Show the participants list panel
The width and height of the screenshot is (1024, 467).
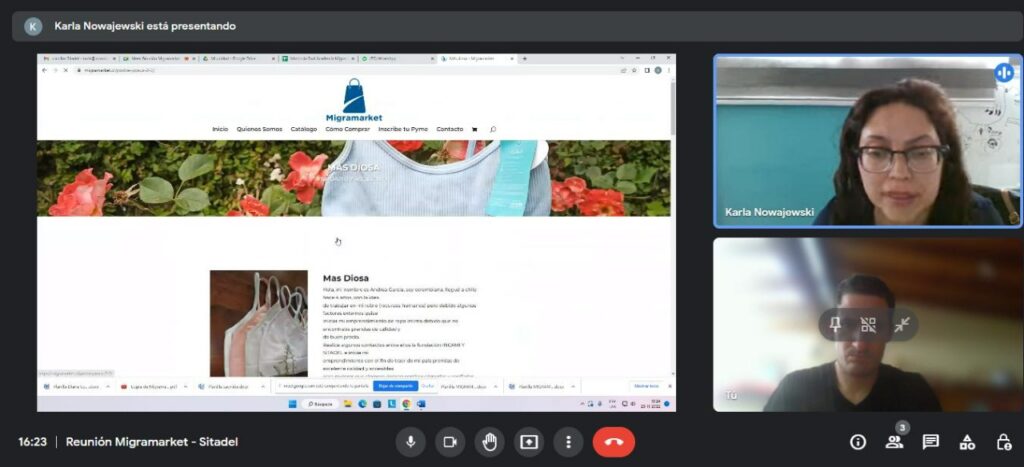pyautogui.click(x=894, y=442)
